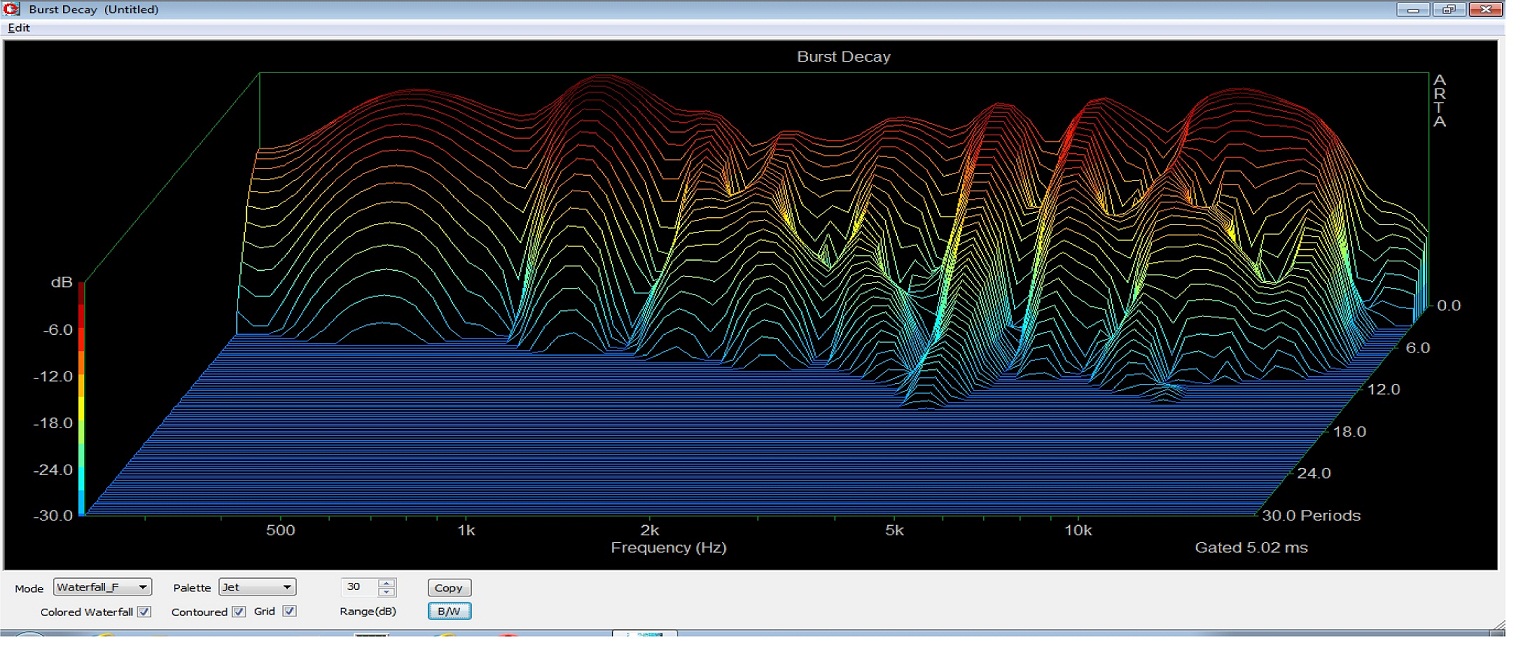Minimize the Burst Decay window

(1414, 9)
